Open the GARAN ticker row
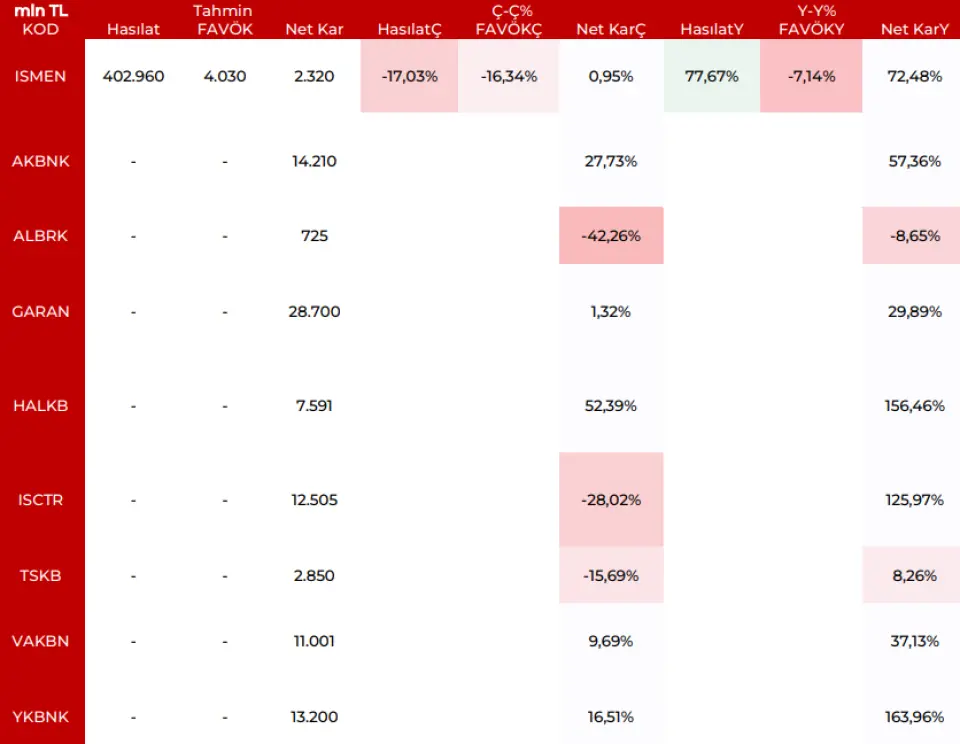 click(41, 311)
